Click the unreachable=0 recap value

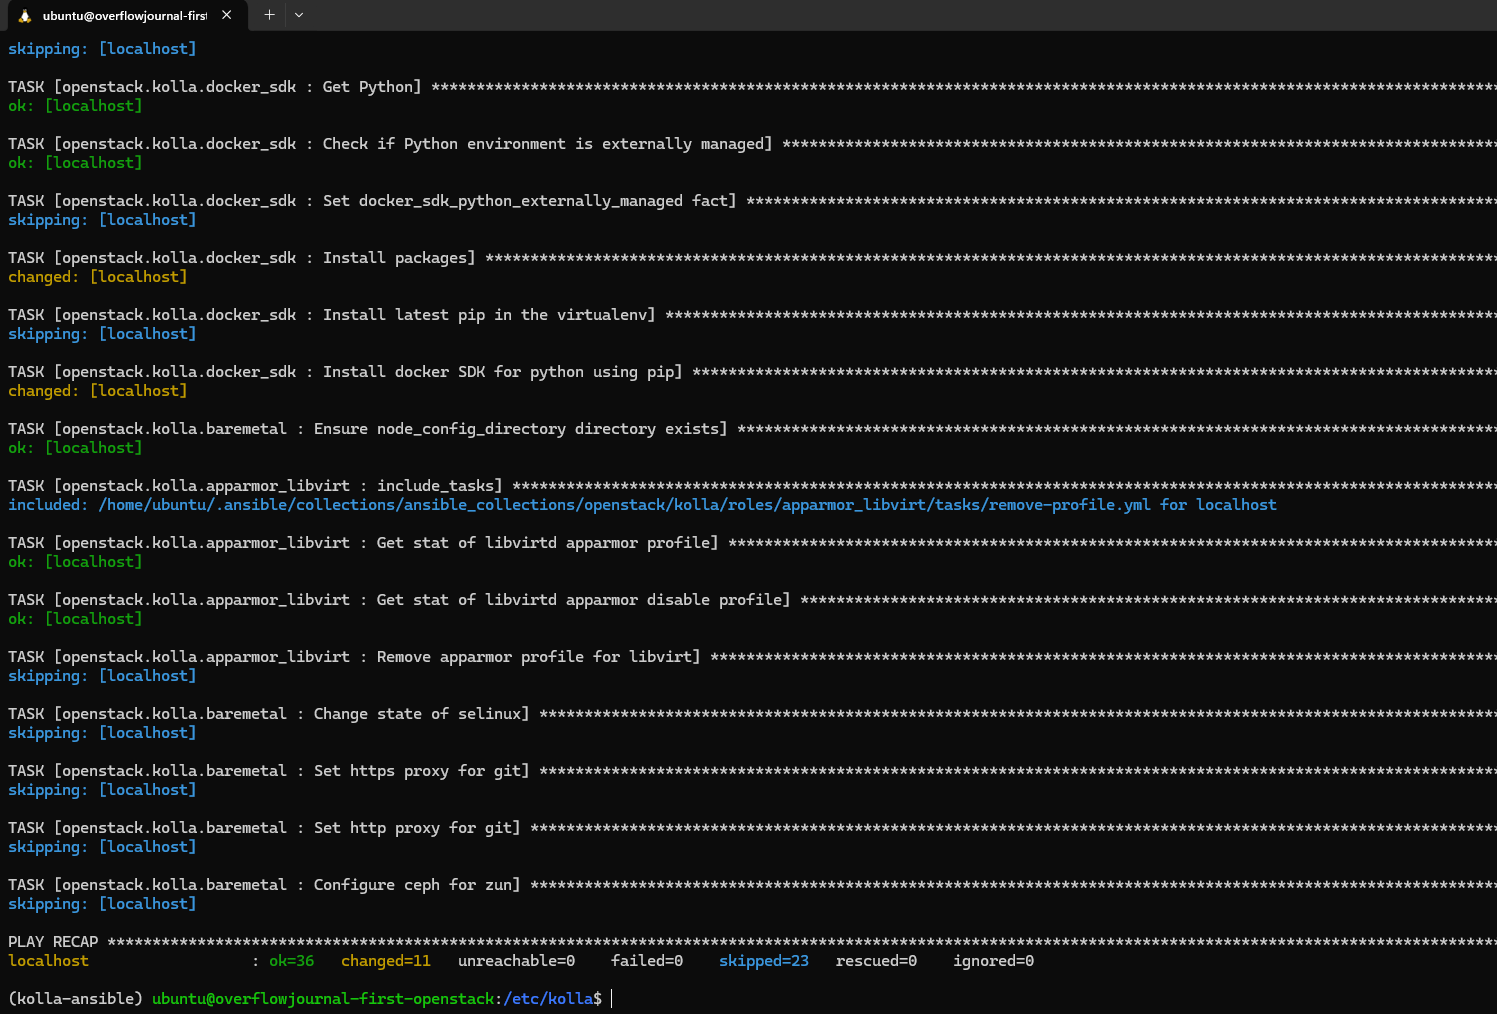point(516,961)
